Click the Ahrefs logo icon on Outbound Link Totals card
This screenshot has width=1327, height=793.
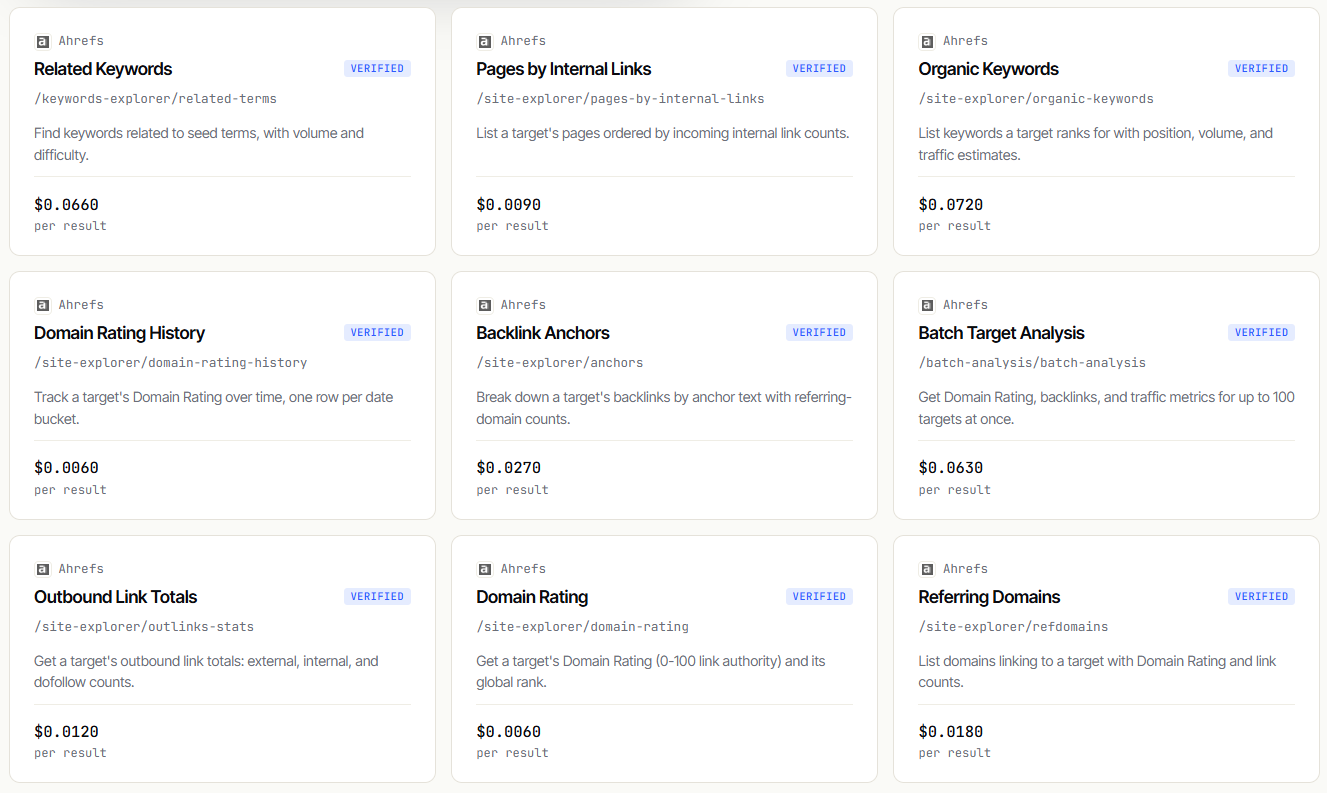pyautogui.click(x=42, y=569)
